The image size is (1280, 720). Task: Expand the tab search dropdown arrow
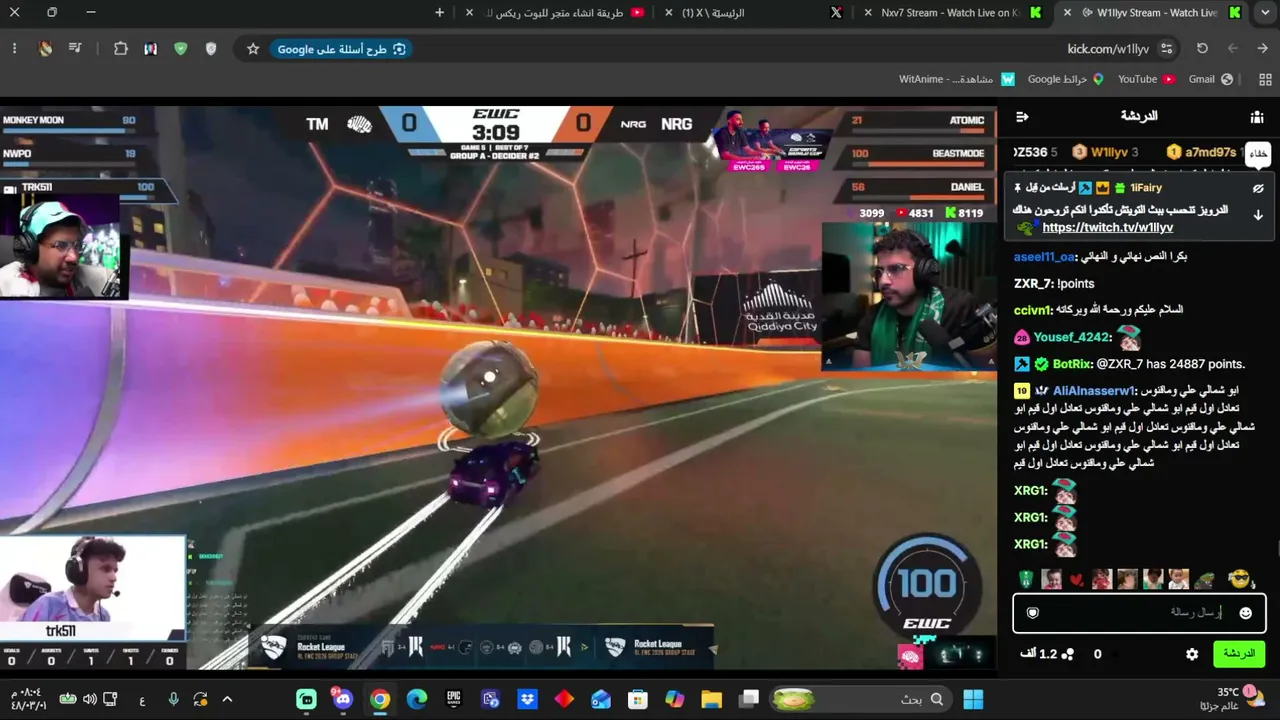click(x=1265, y=13)
